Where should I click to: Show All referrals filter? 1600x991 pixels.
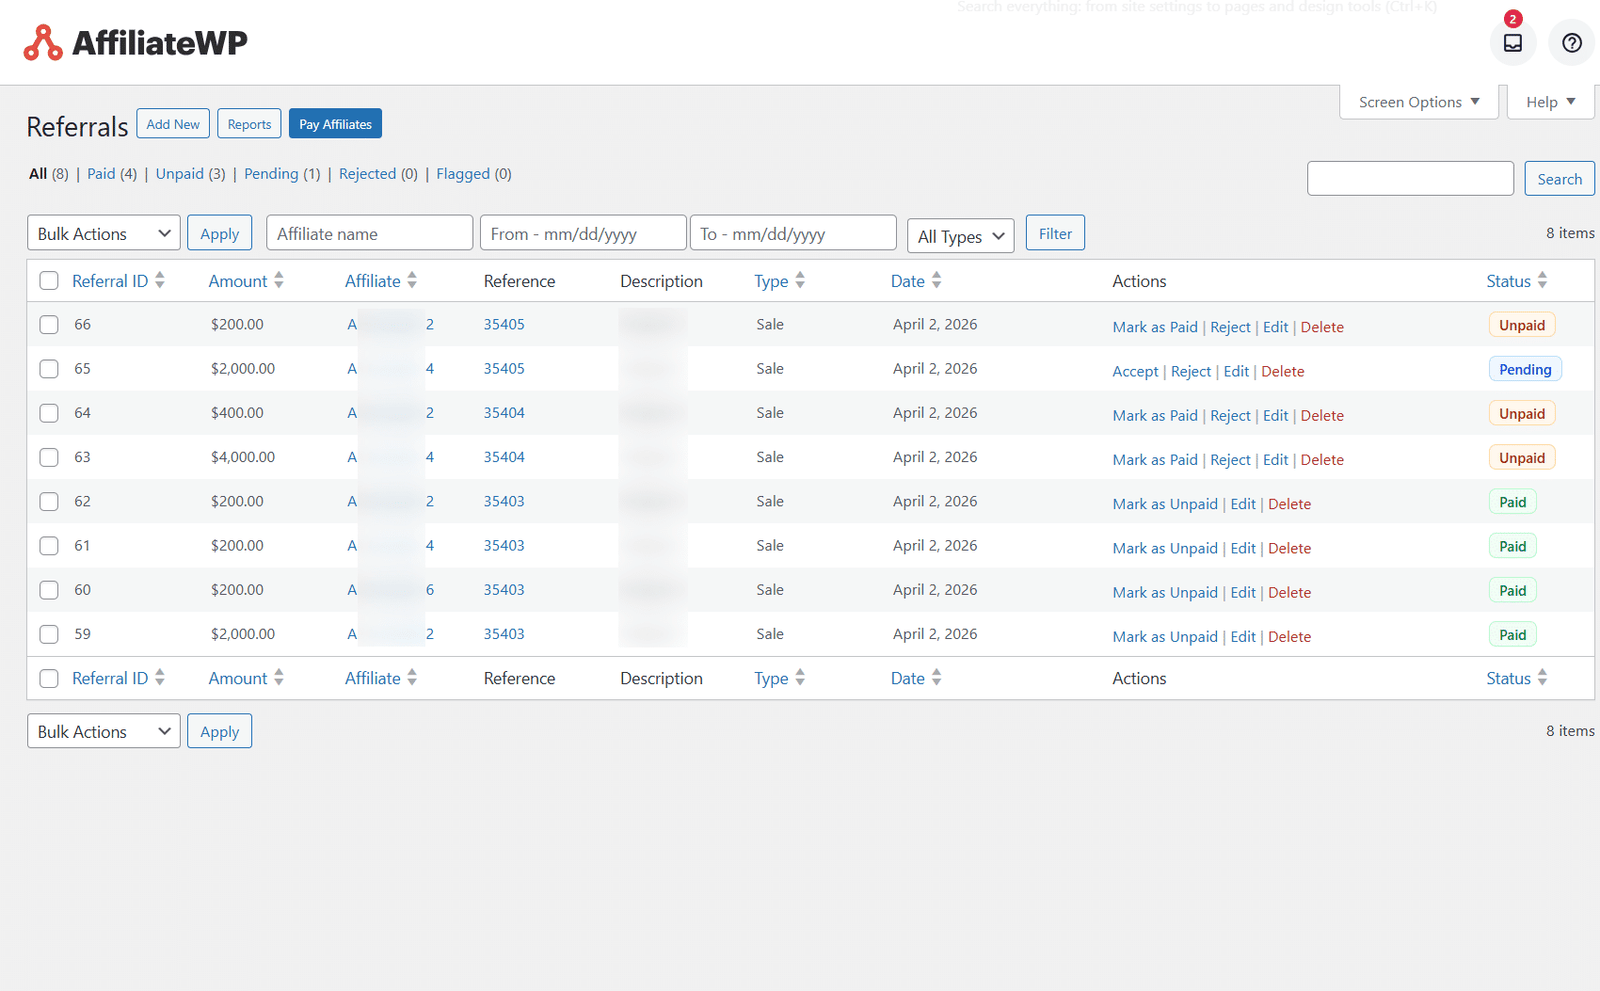[38, 174]
